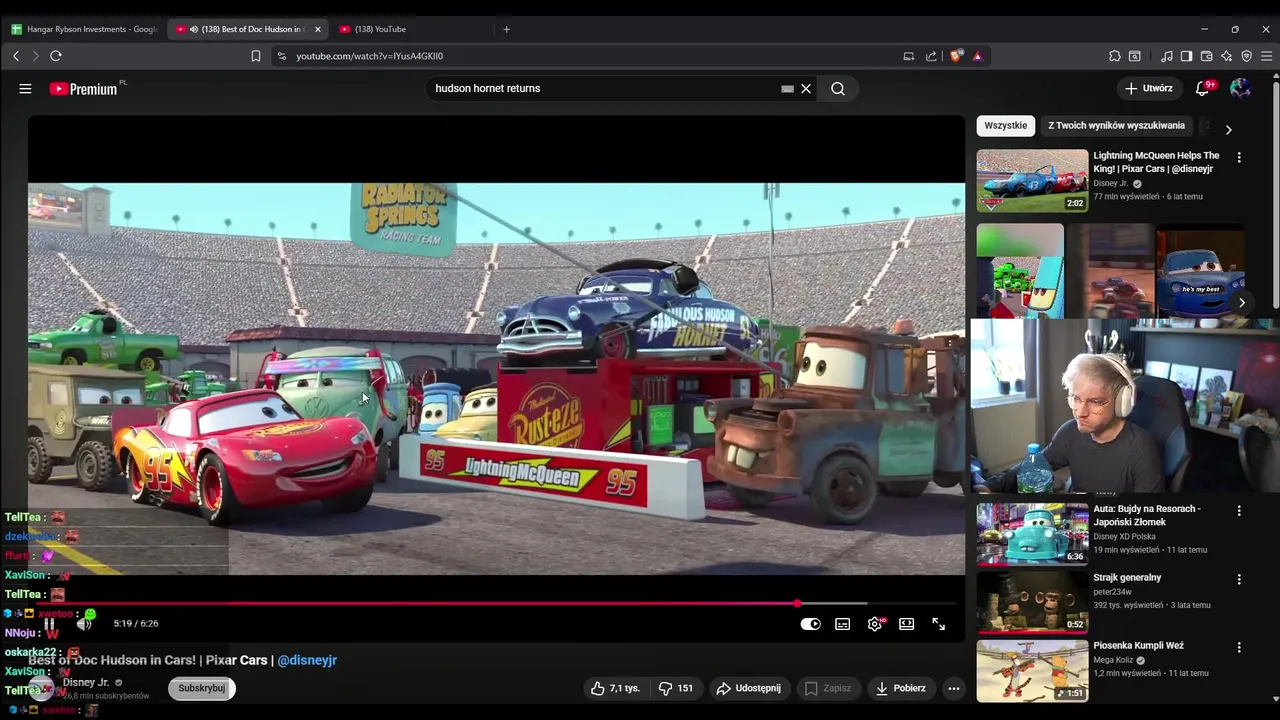Image resolution: width=1280 pixels, height=720 pixels.
Task: Open more options for Piosenka Kumpli Weź
Action: pos(1239,648)
